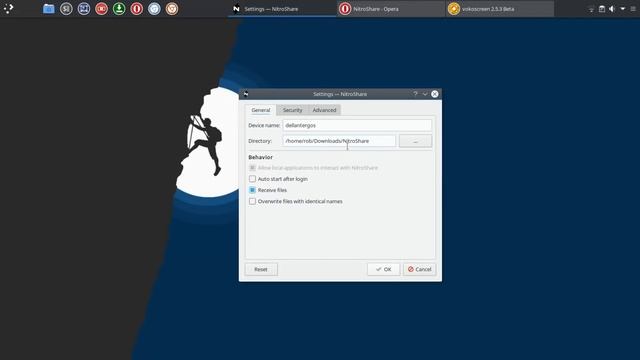Switch to Settings — NitroShare taskbar entry
Image resolution: width=640 pixels, height=360 pixels.
point(282,9)
